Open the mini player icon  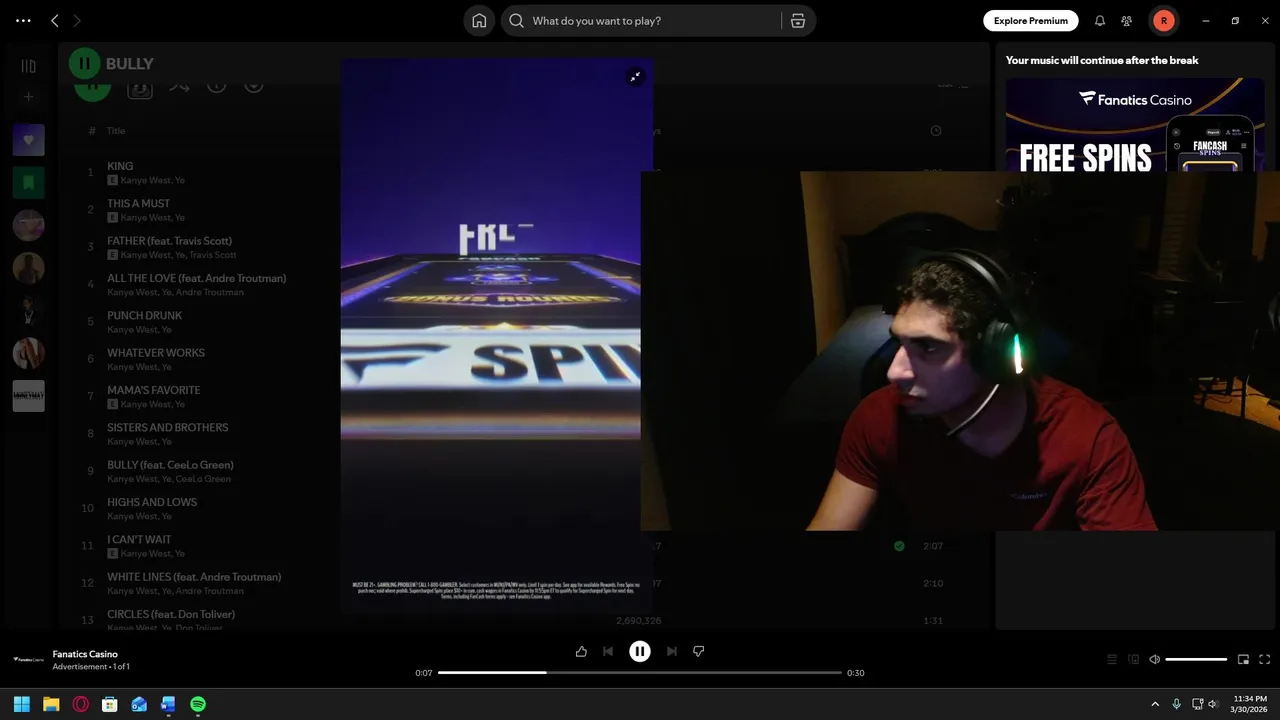pos(1243,659)
